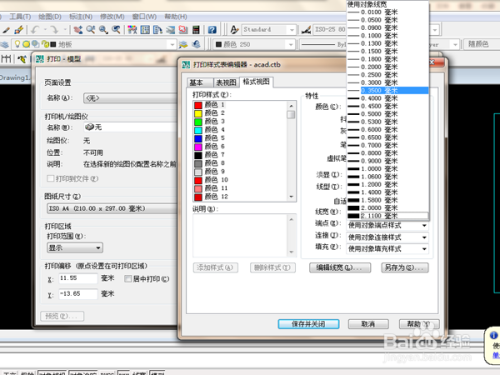Choose 0.2500 毫米 lineweight in the list
Viewport: 500px width, 375px height.
click(387, 75)
